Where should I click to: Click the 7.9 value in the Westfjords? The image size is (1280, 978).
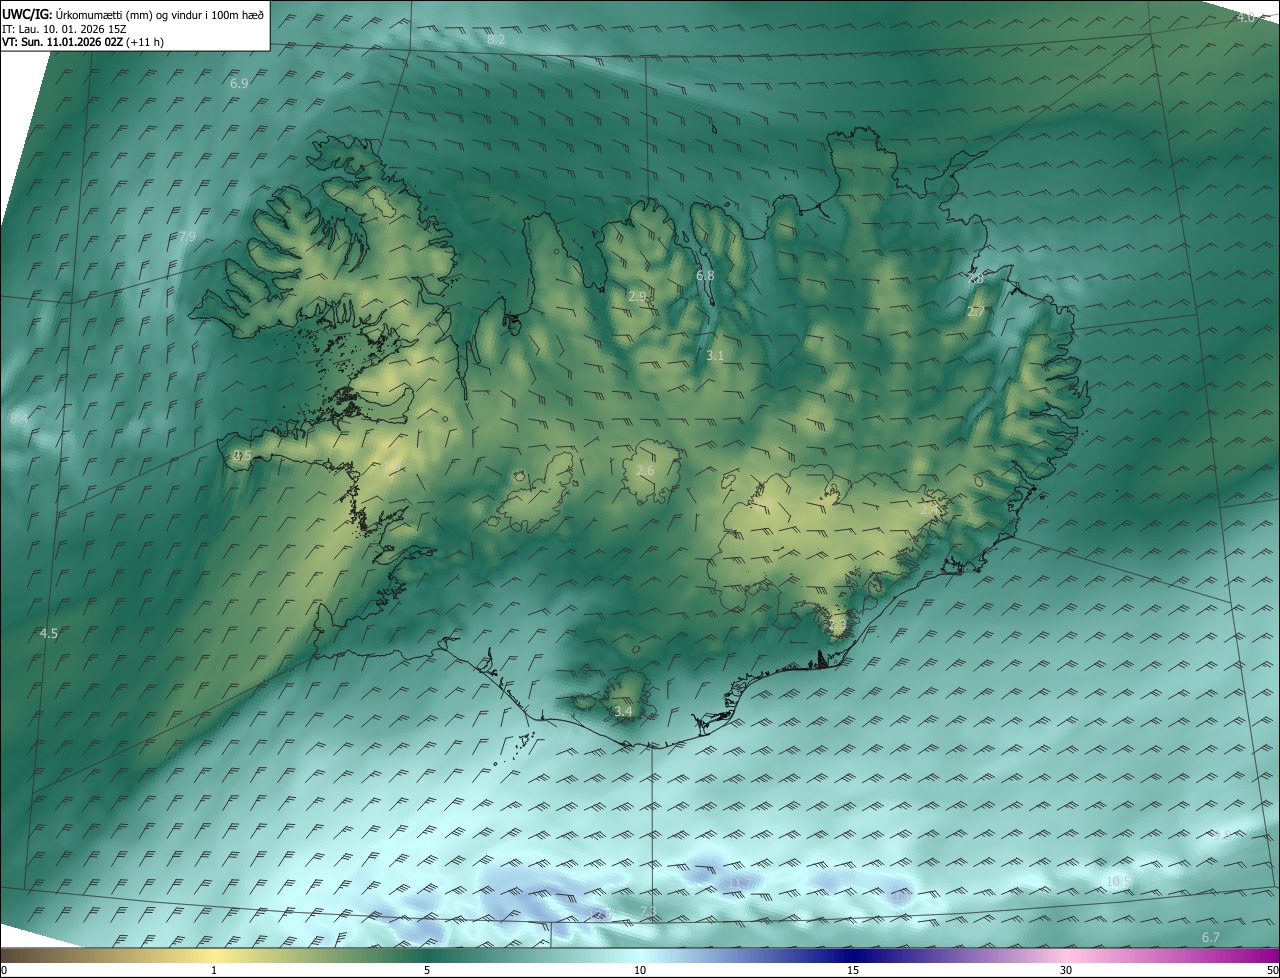187,236
